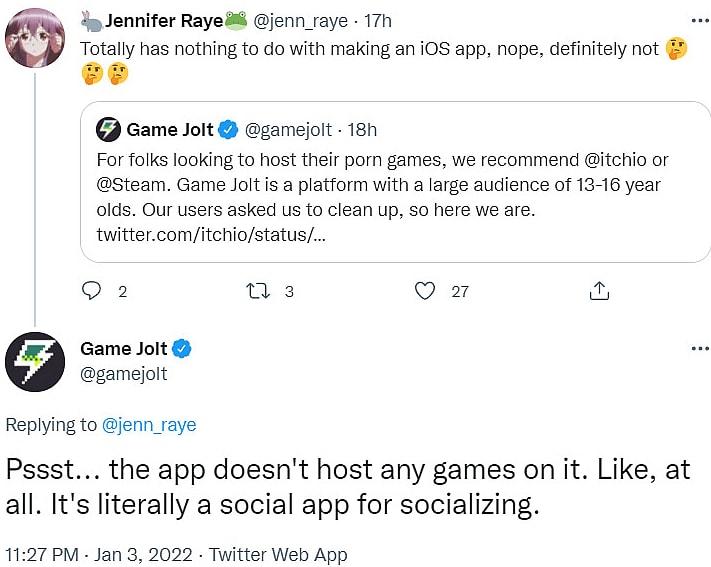
Task: Open the 18h timestamp on quoted tweet
Action: [x=360, y=129]
